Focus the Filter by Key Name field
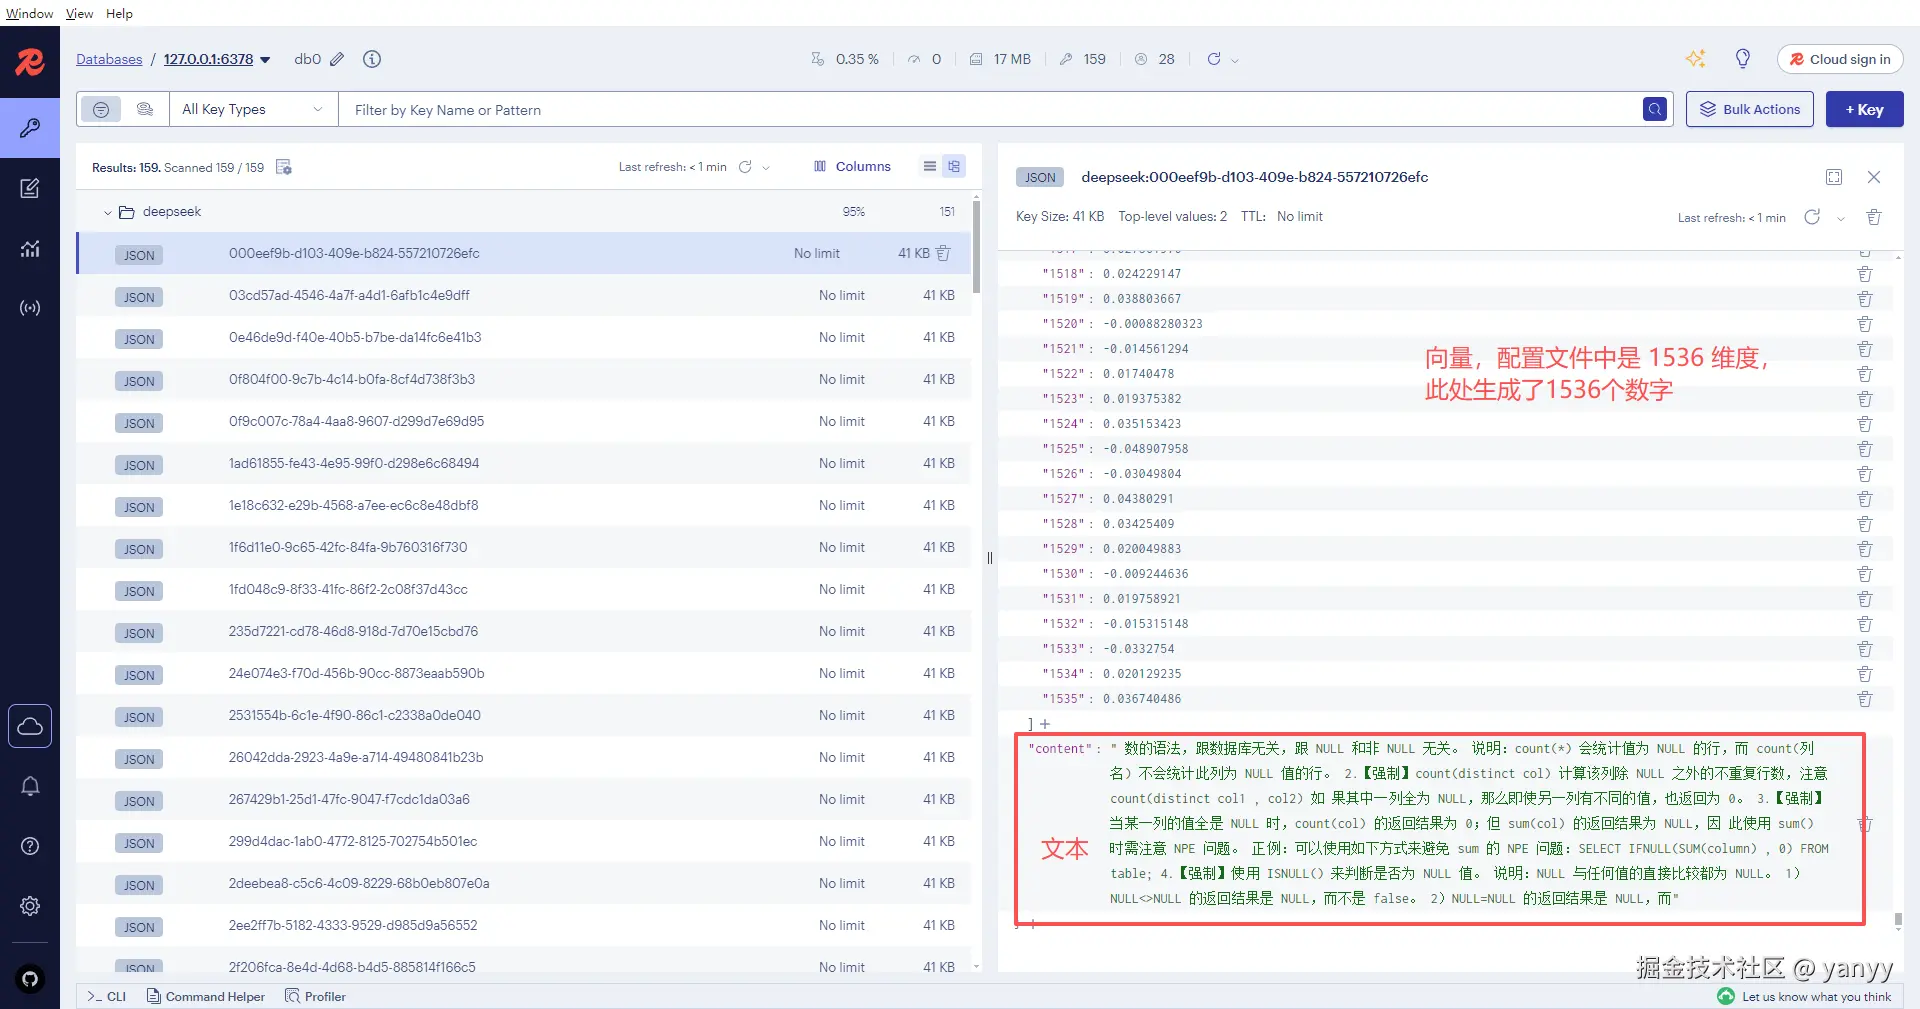Screen dimensions: 1920x1009 pyautogui.click(x=990, y=109)
